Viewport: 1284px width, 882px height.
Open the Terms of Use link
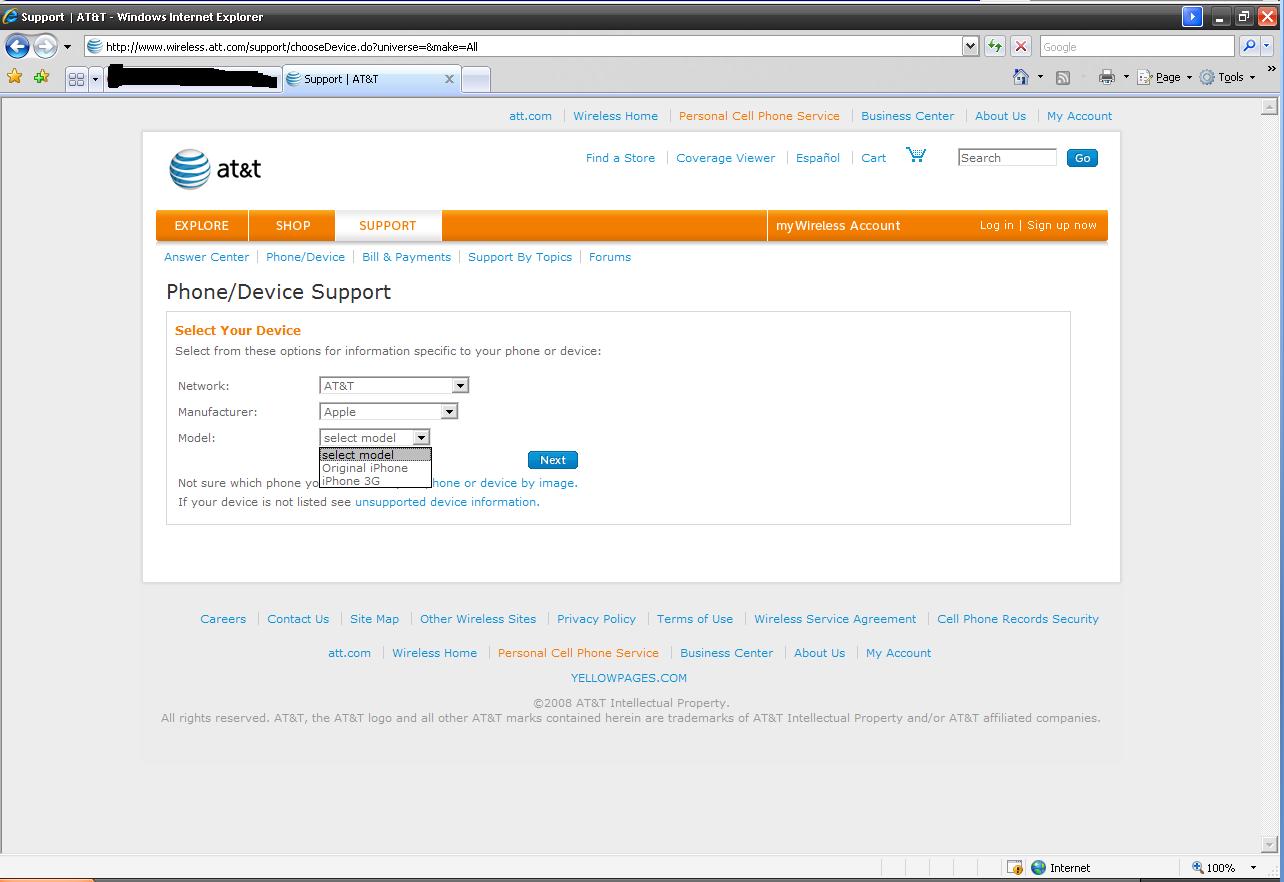point(695,619)
